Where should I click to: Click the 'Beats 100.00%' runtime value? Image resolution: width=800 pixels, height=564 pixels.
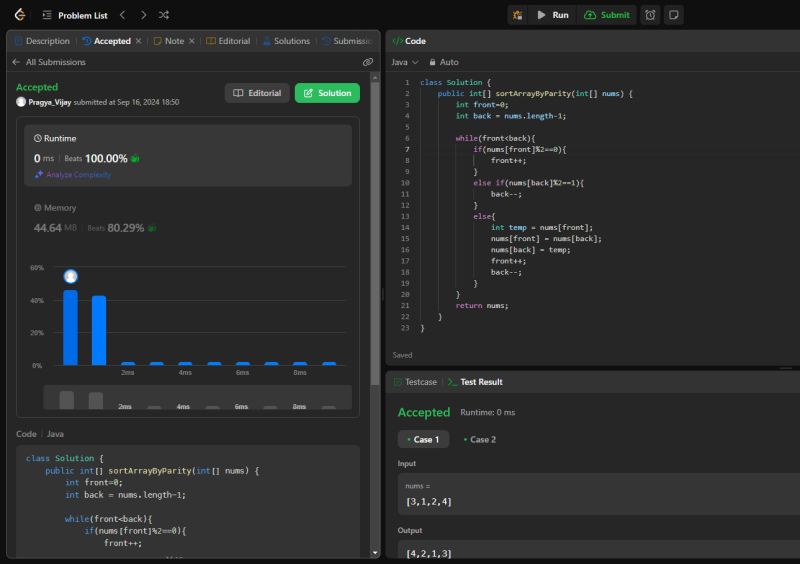[96, 159]
